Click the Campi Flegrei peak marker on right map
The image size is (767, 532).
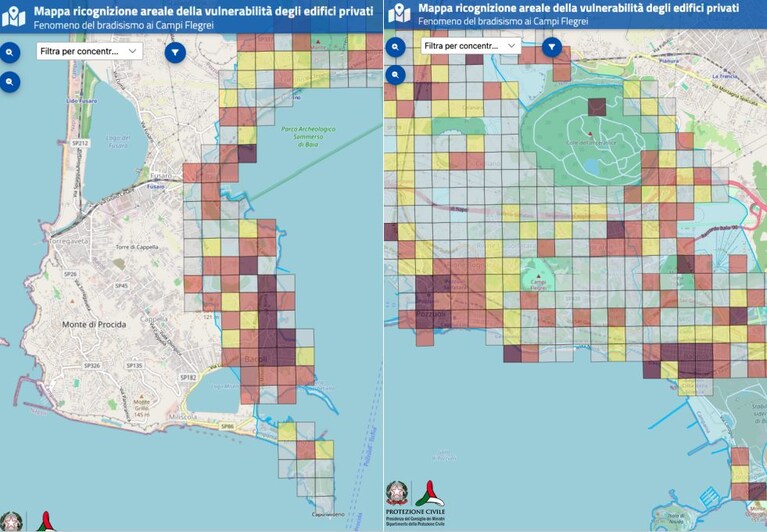click(538, 276)
